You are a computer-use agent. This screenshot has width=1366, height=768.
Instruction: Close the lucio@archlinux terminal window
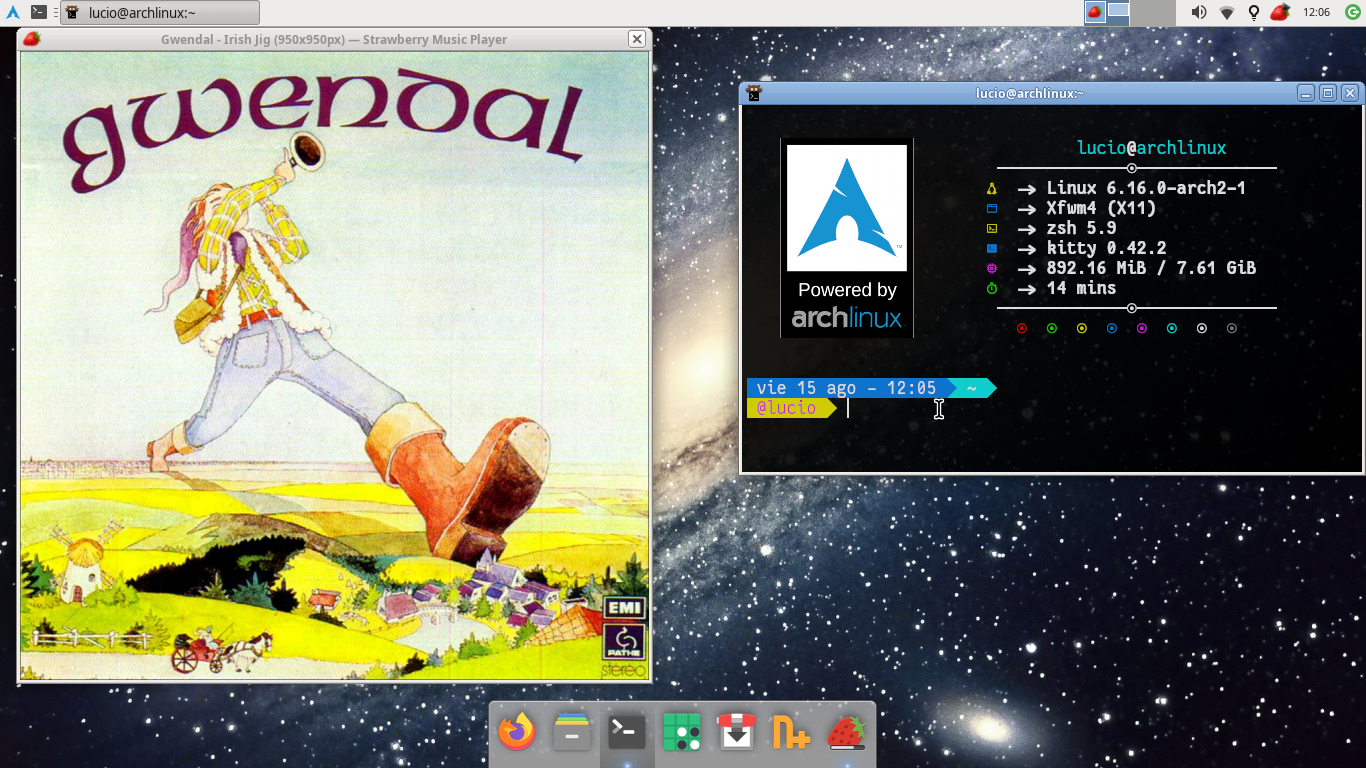pyautogui.click(x=1350, y=93)
